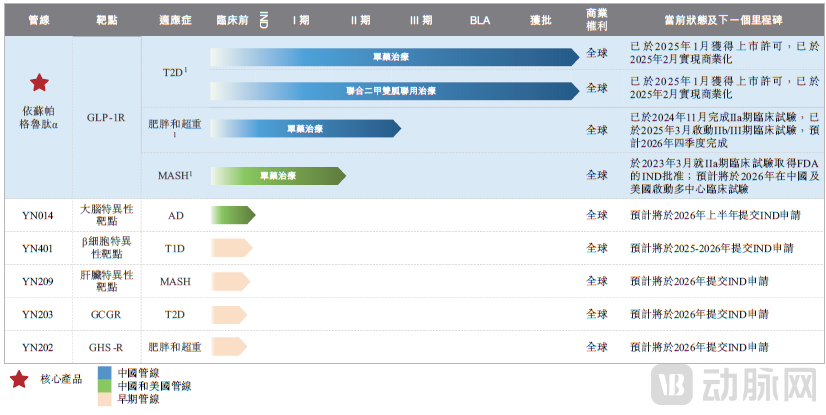
Task: Select the peach 早期管線 legend swatch
Action: tap(104, 398)
